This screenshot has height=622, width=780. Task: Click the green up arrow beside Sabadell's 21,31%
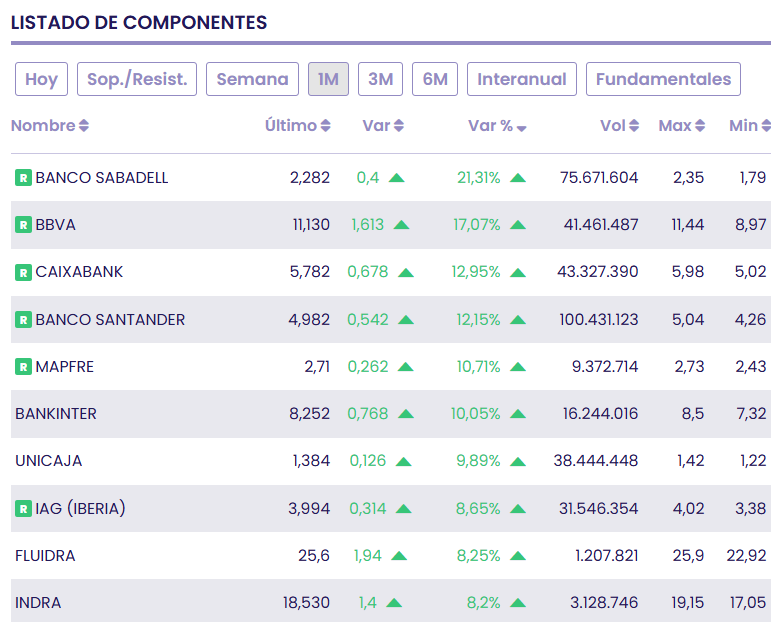pos(518,178)
